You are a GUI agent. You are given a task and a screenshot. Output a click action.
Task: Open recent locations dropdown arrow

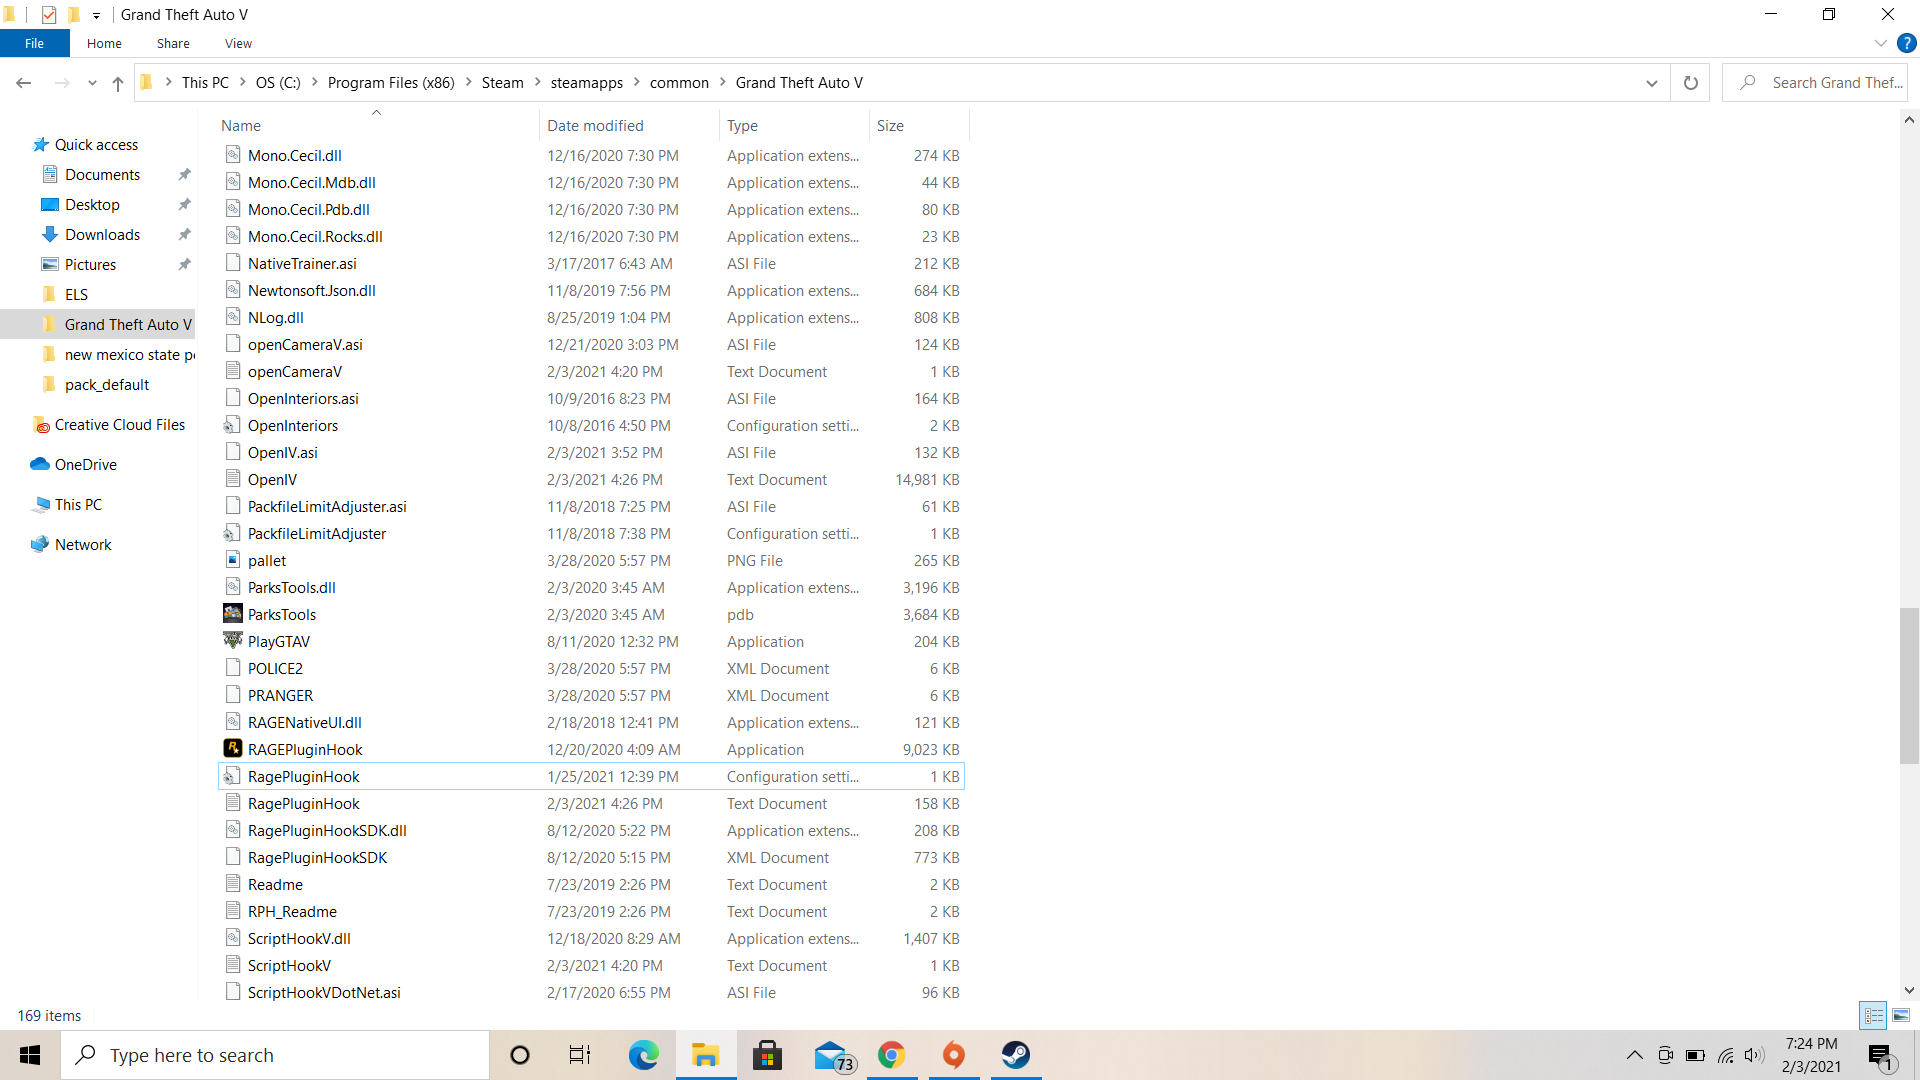[x=92, y=83]
